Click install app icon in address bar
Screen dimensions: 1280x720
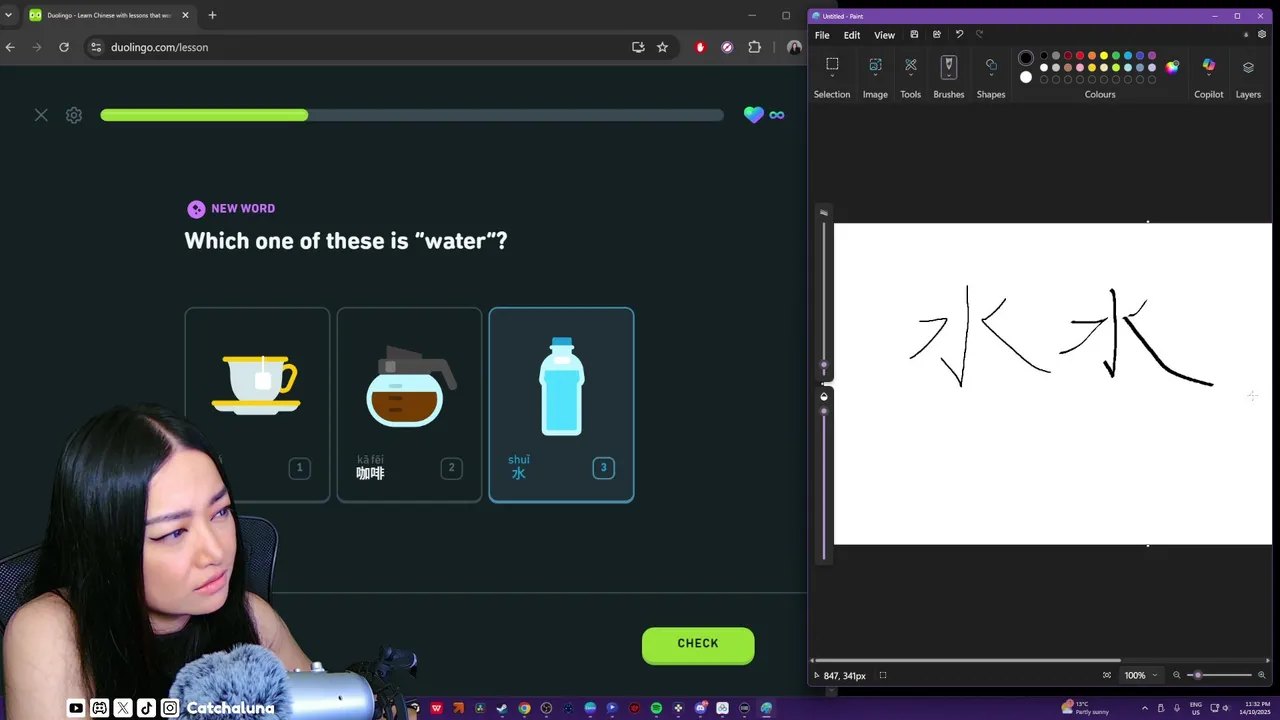coord(638,47)
